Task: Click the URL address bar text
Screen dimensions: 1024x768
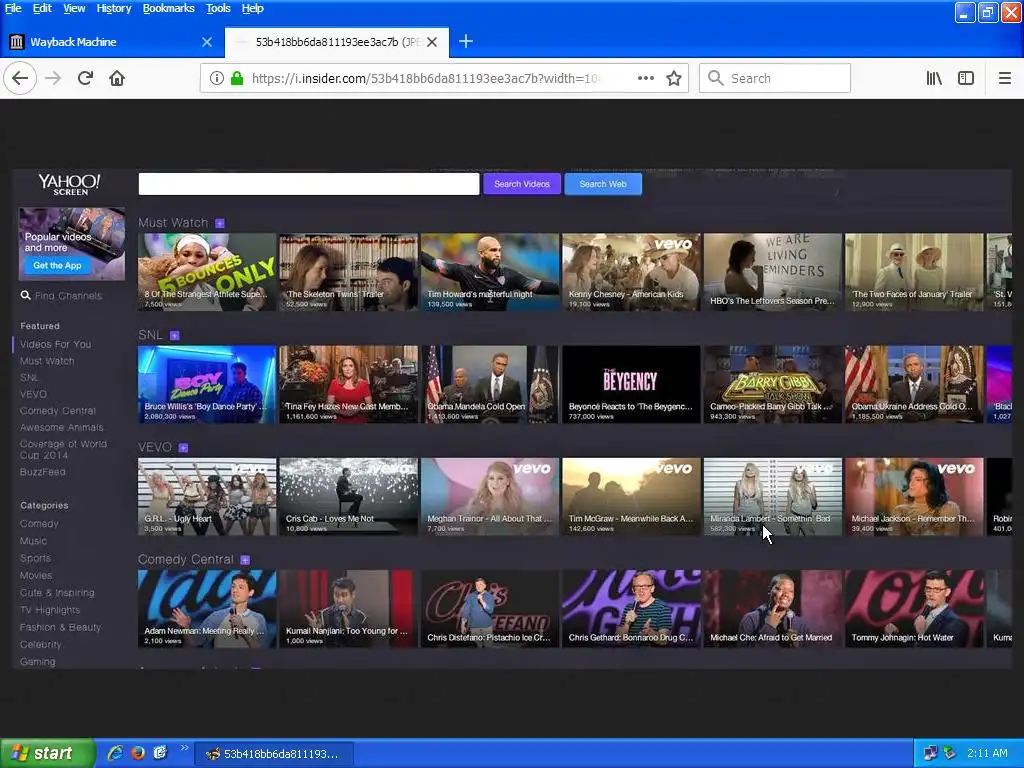Action: [424, 78]
